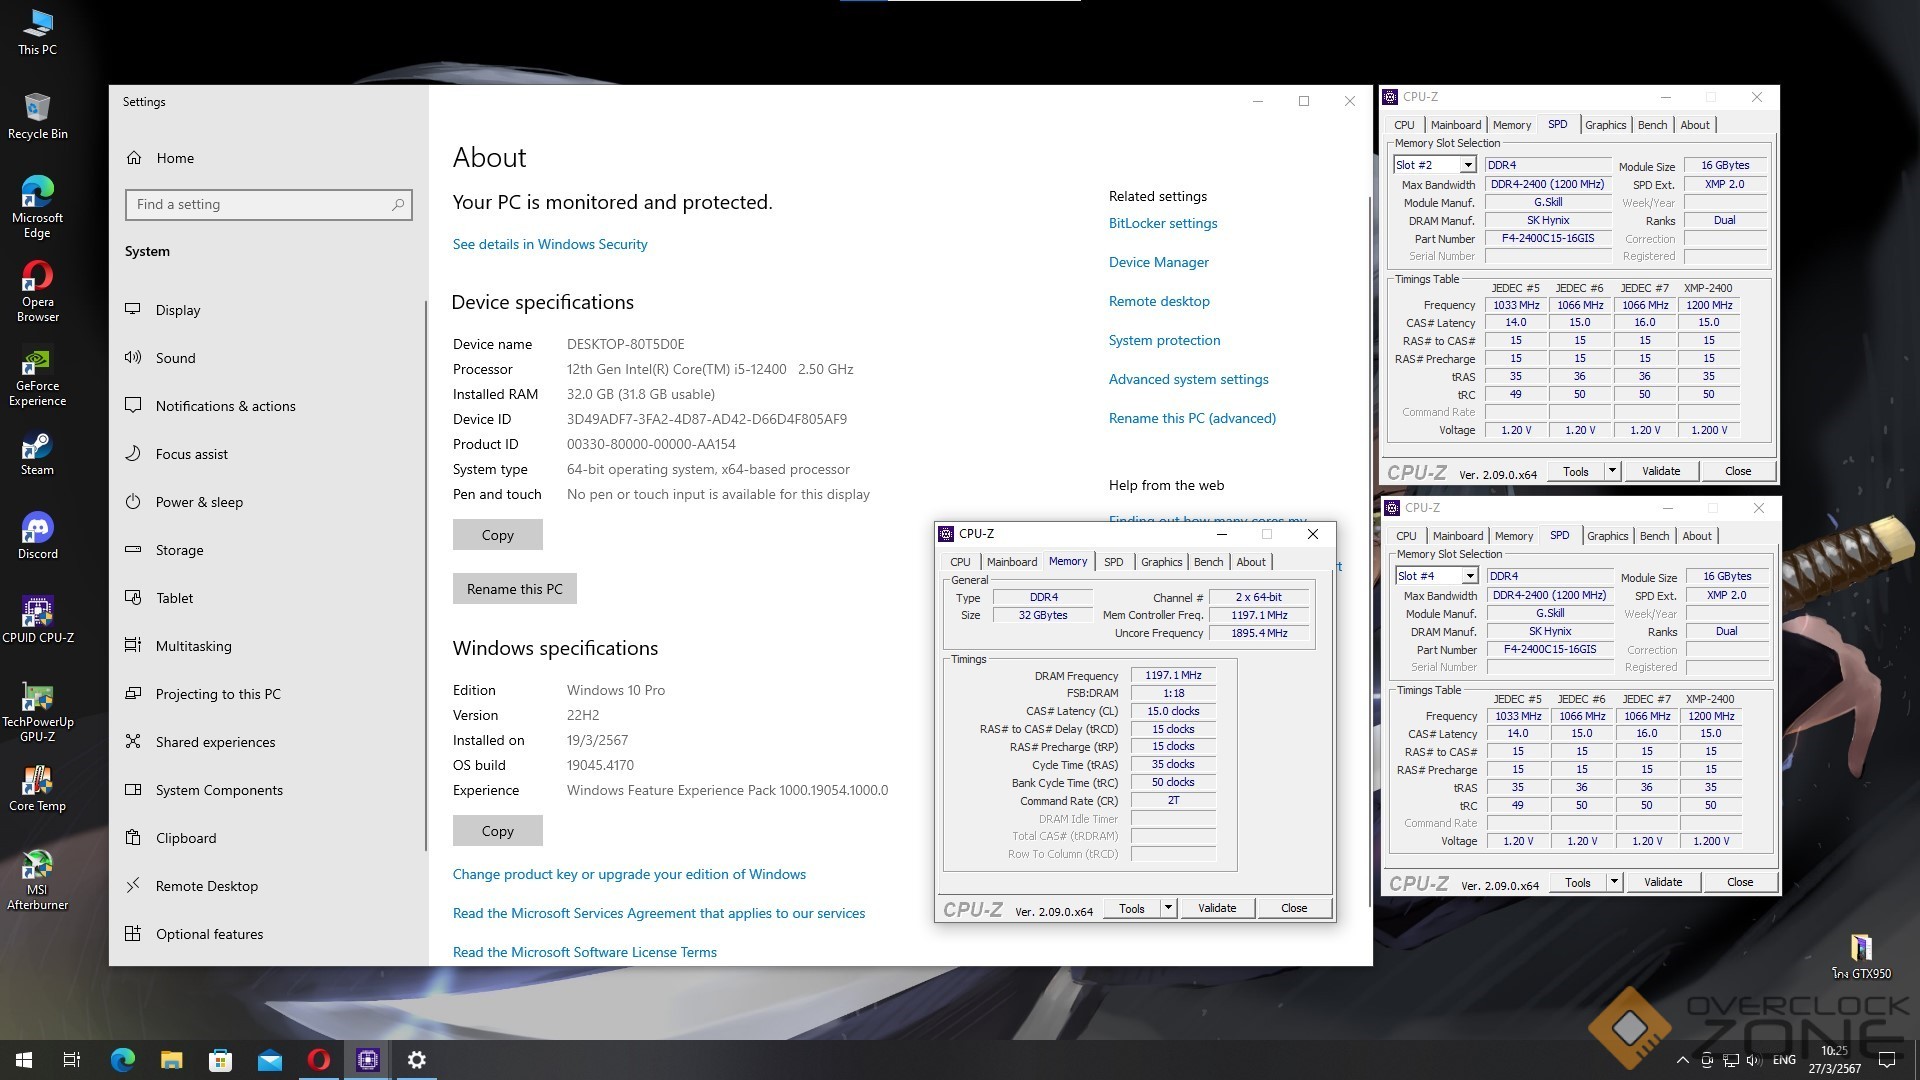Open the Display settings in the sidebar
The height and width of the screenshot is (1080, 1920).
[178, 310]
